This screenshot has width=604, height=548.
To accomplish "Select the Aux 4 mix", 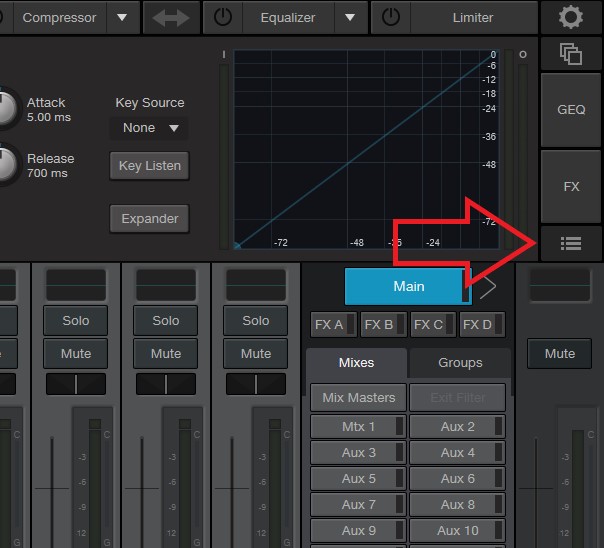I will pyautogui.click(x=458, y=452).
